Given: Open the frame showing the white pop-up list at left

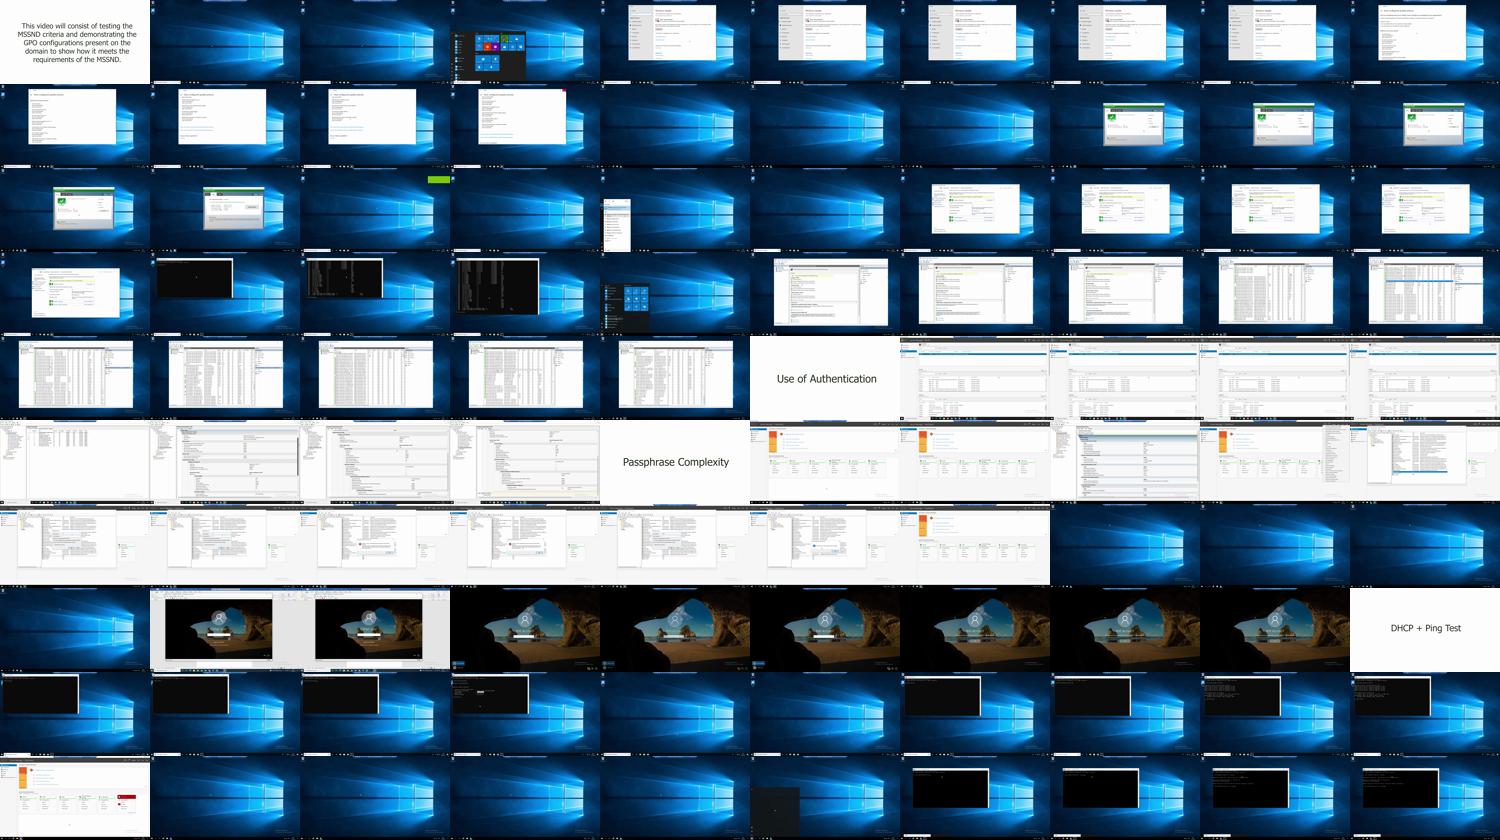Looking at the screenshot, I should (617, 223).
